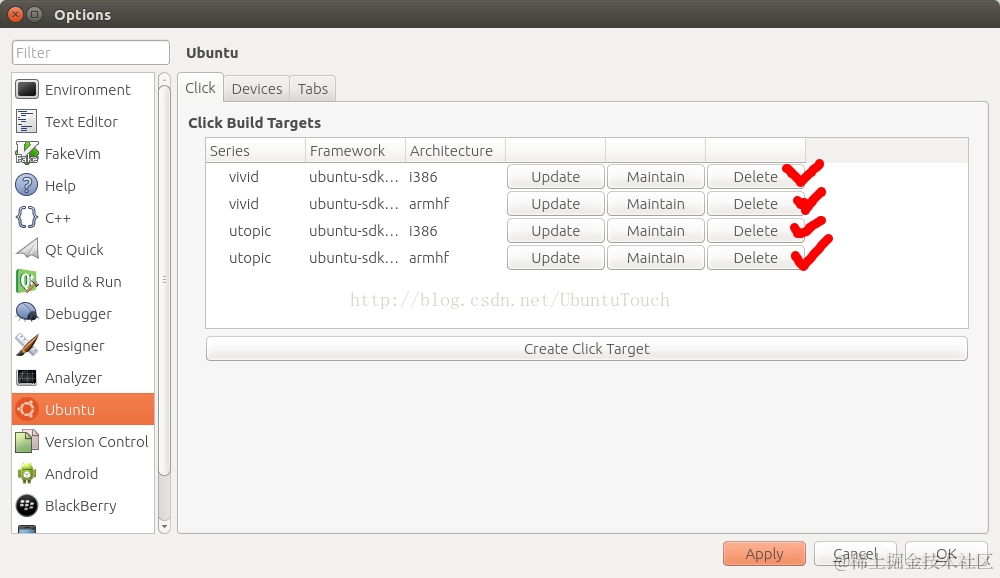The width and height of the screenshot is (1000, 578).
Task: Update the utopic i386 target
Action: coord(555,231)
